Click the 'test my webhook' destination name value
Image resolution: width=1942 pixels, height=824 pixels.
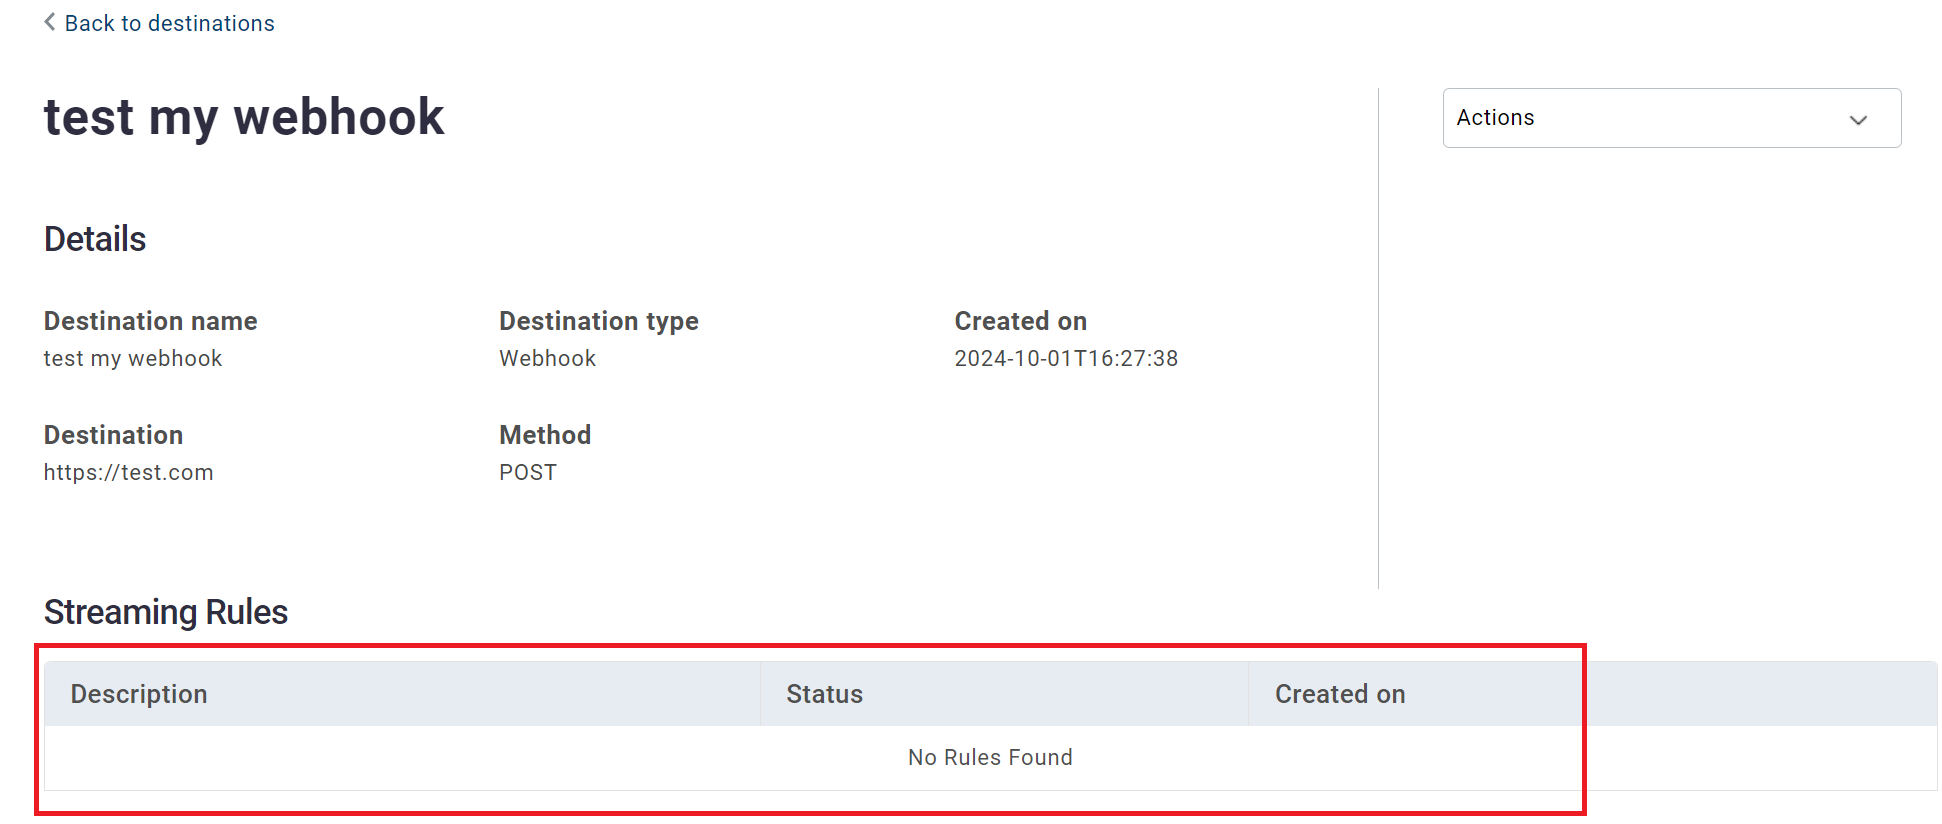[x=133, y=358]
